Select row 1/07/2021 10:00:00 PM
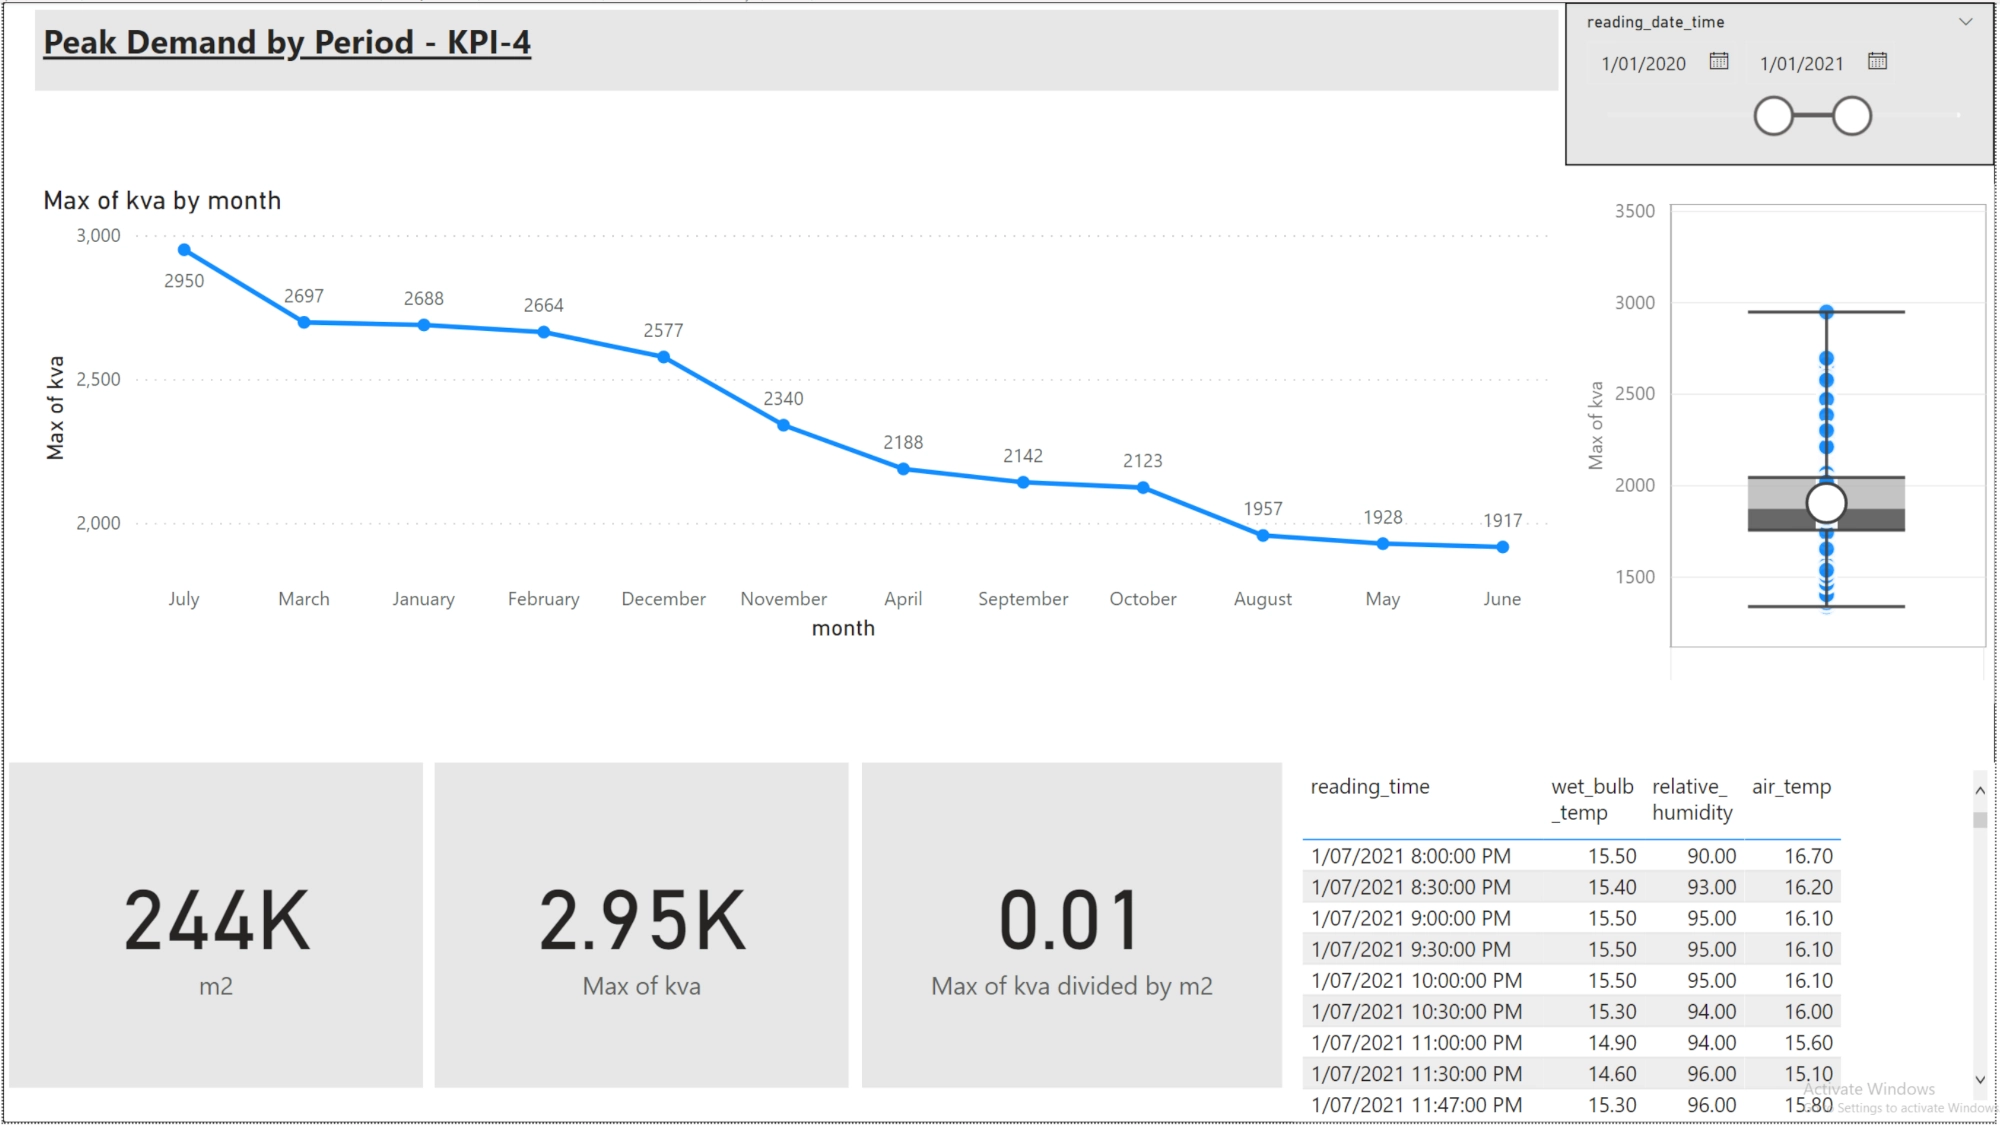The image size is (2000, 1127). tap(1571, 980)
